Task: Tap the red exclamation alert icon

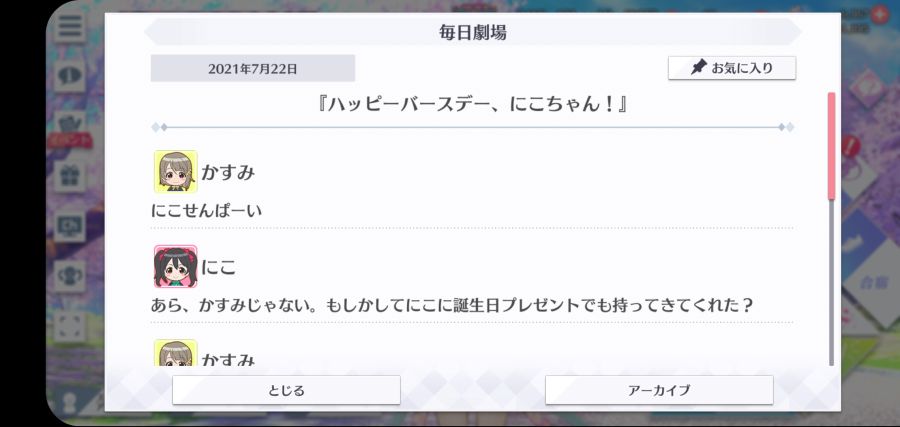Action: [851, 145]
